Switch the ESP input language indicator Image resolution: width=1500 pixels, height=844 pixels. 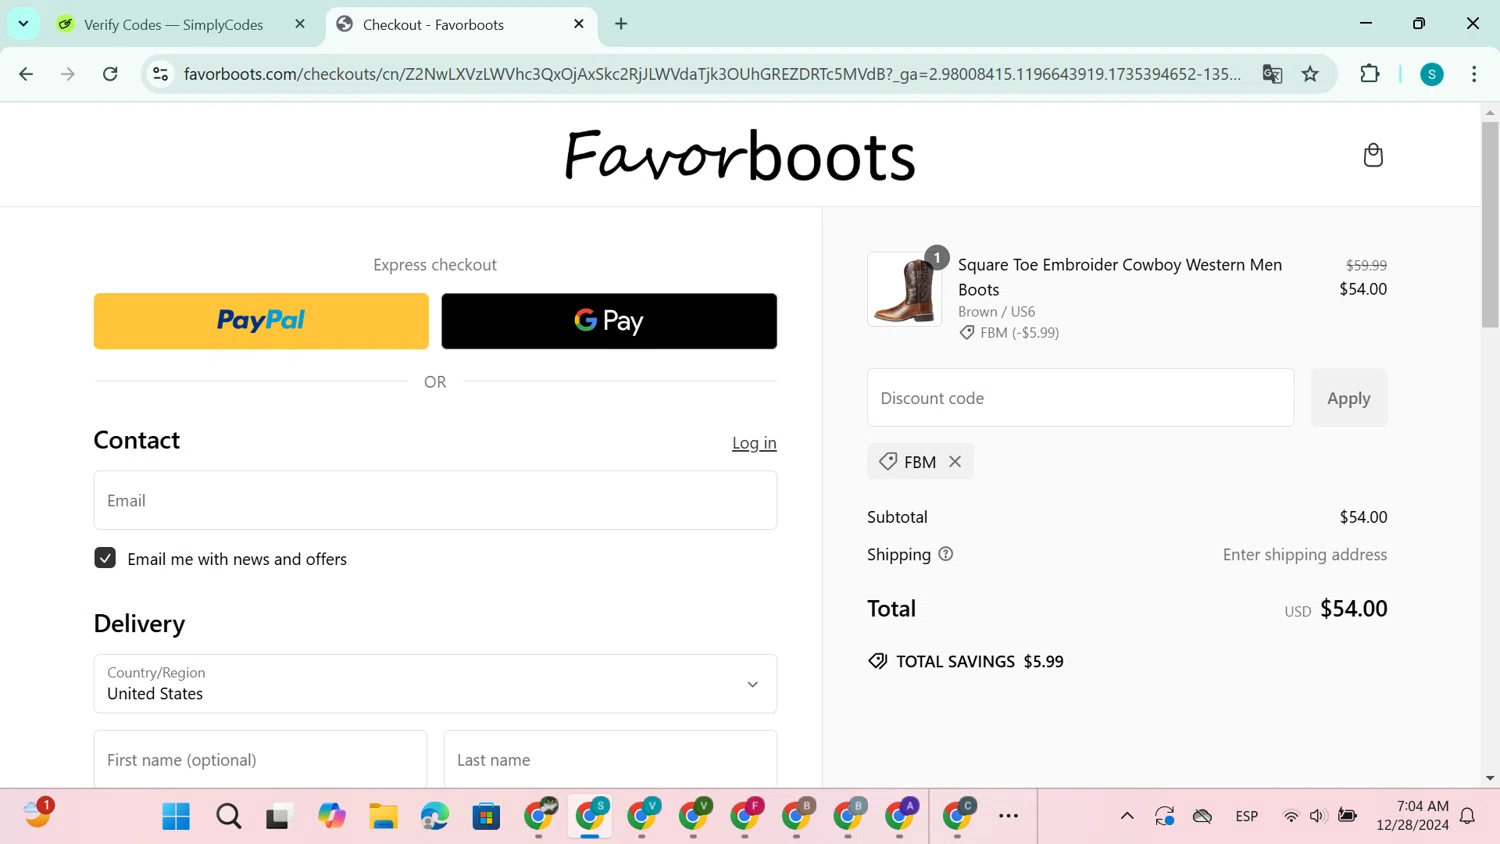1246,816
